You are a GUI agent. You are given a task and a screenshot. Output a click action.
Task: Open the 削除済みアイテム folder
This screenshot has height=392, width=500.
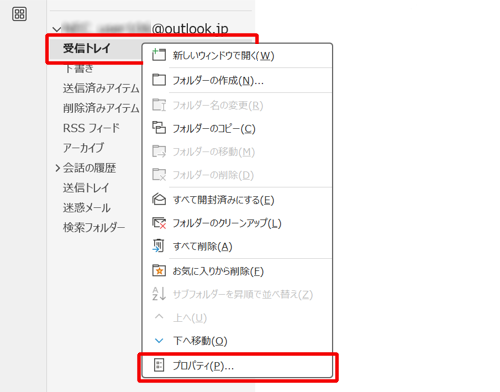(101, 108)
